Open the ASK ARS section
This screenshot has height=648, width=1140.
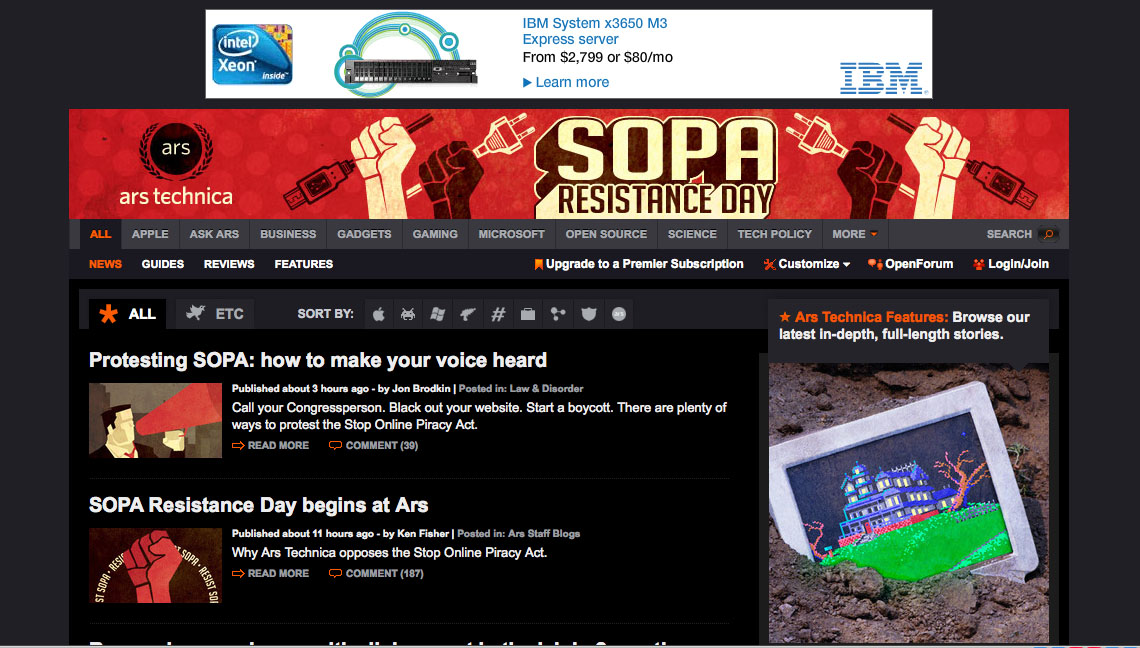pyautogui.click(x=214, y=234)
